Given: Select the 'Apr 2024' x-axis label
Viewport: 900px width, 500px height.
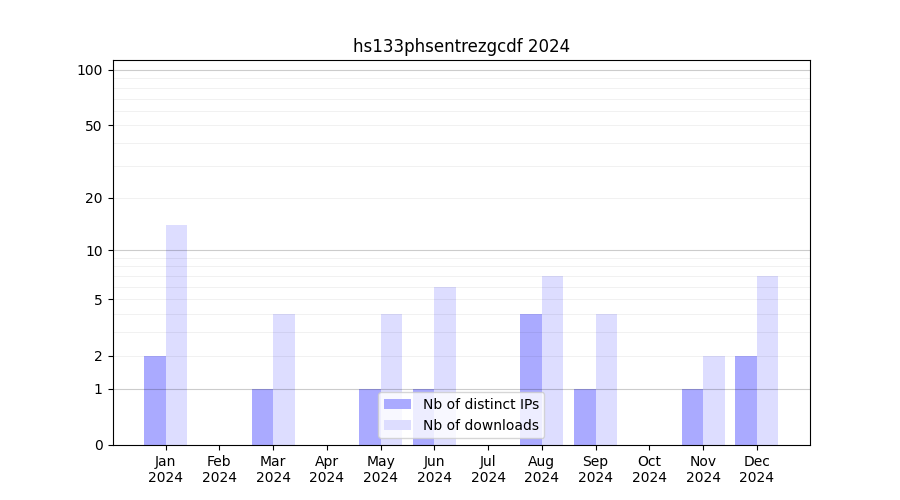Looking at the screenshot, I should (x=327, y=469).
